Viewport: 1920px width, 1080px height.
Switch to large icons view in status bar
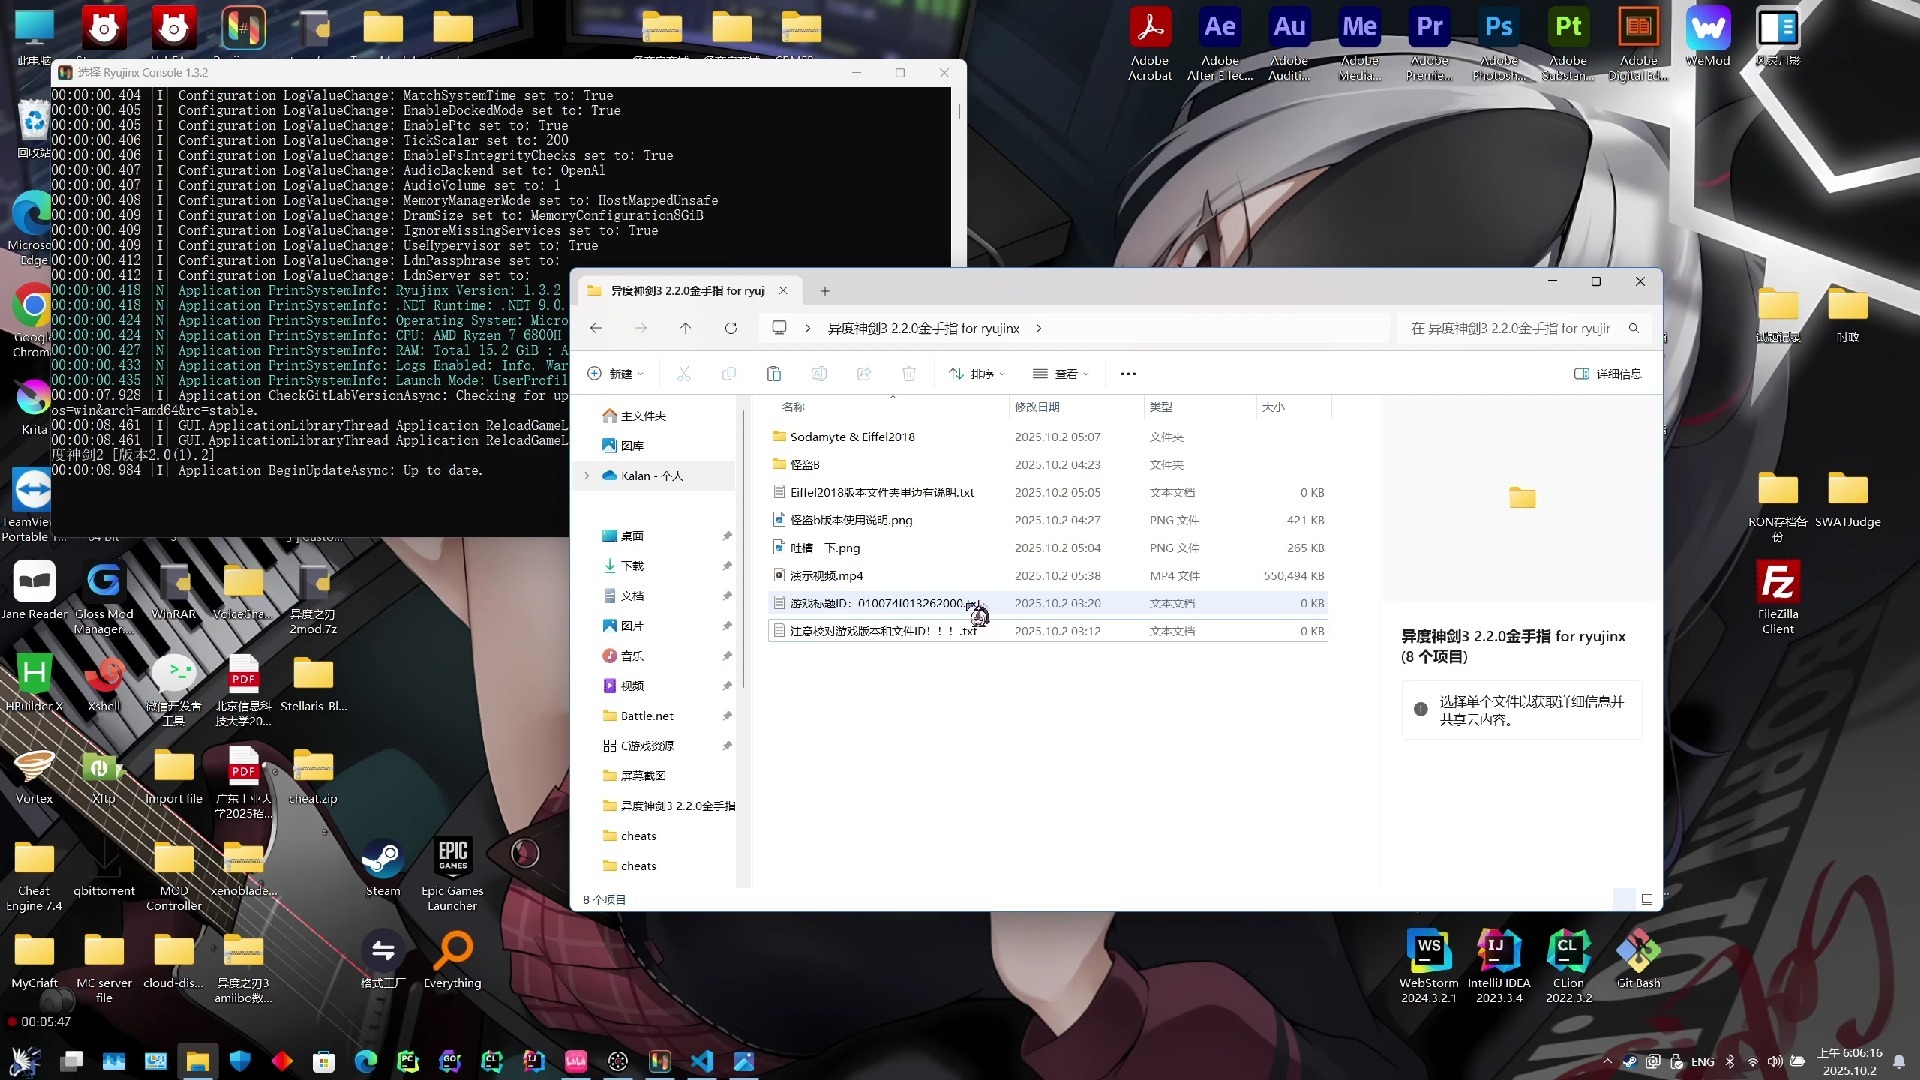[1646, 900]
